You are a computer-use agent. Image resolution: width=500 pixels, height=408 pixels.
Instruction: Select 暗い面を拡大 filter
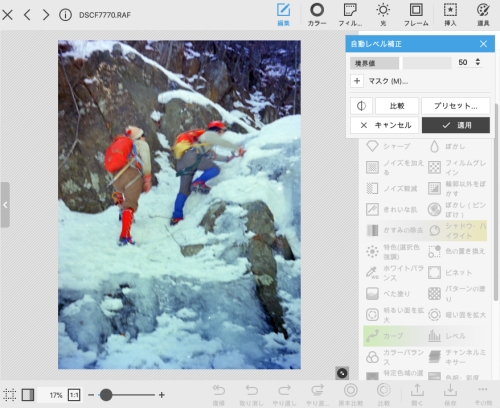(x=457, y=315)
